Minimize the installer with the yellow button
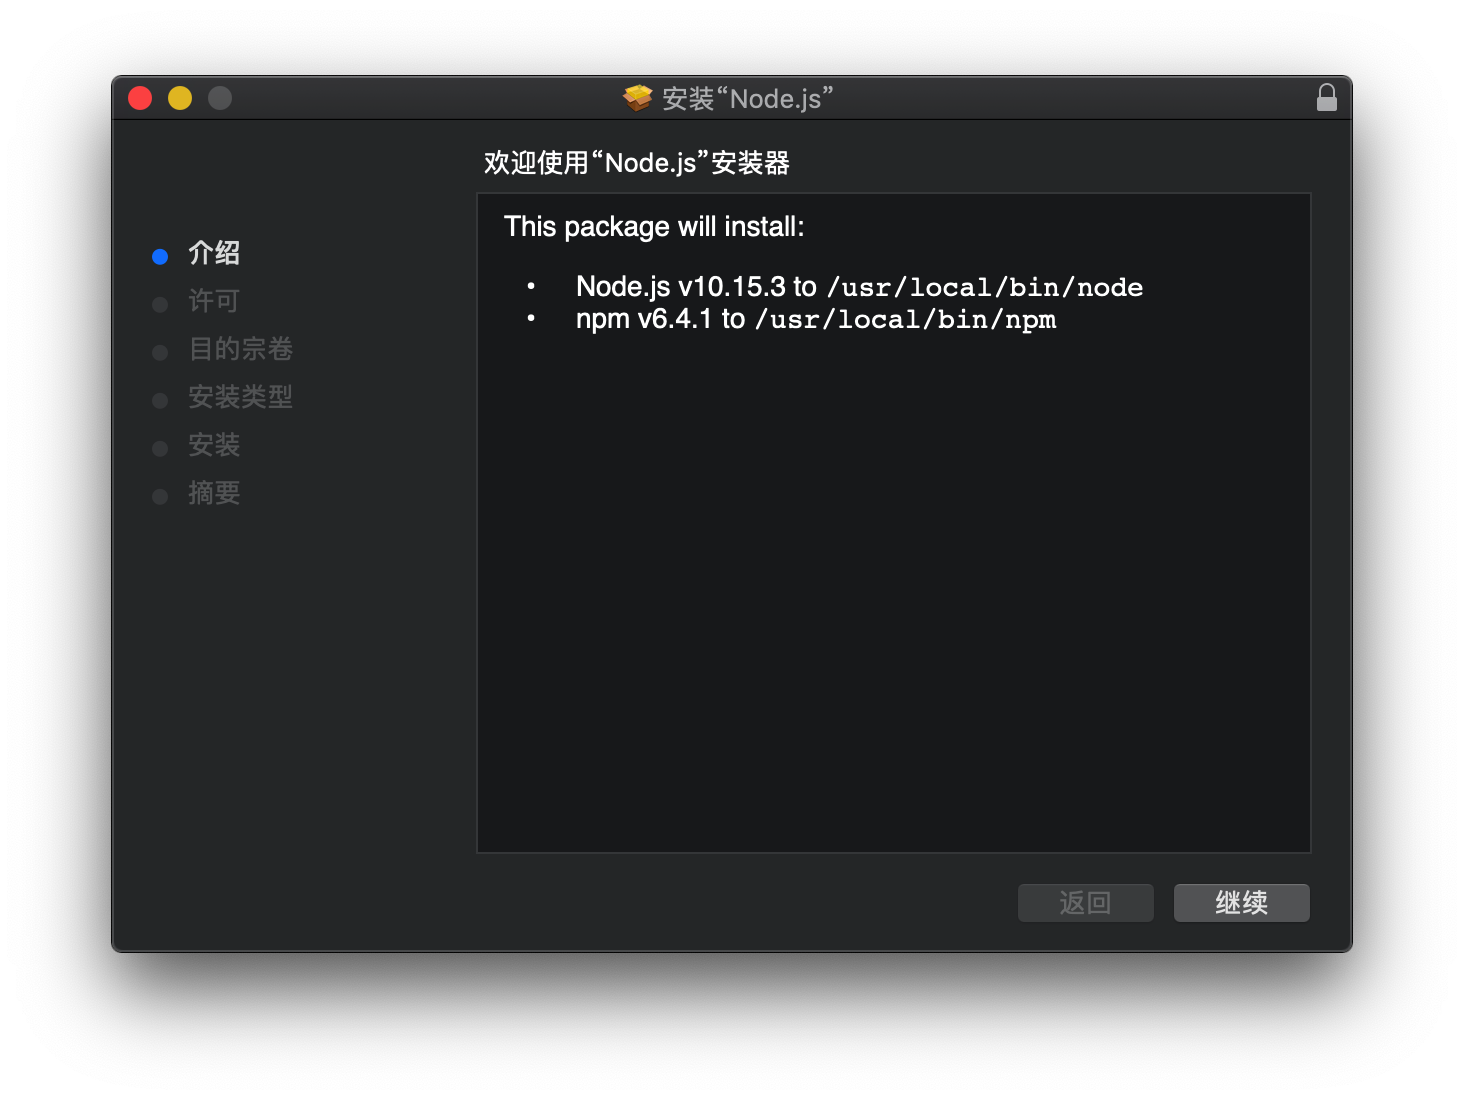Viewport: 1464px width, 1100px height. tap(180, 98)
